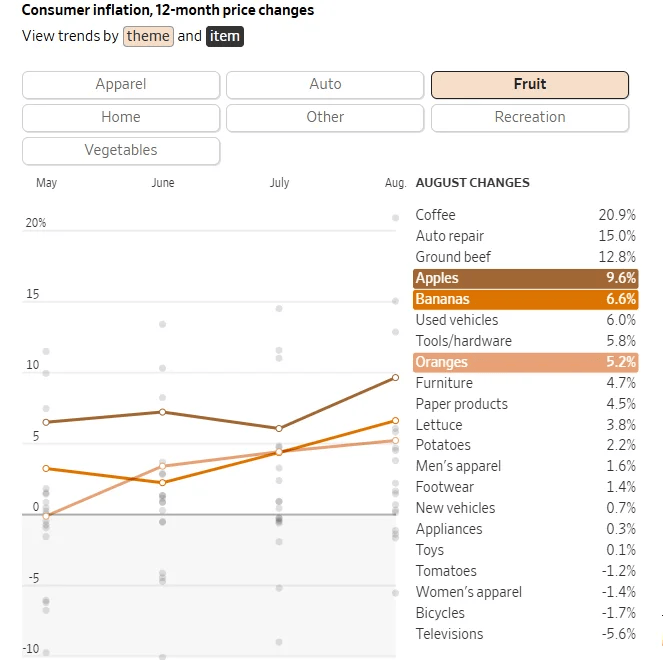This screenshot has height=660, width=663.
Task: Select the highlighted Oranges 5.2% row
Action: 525,362
